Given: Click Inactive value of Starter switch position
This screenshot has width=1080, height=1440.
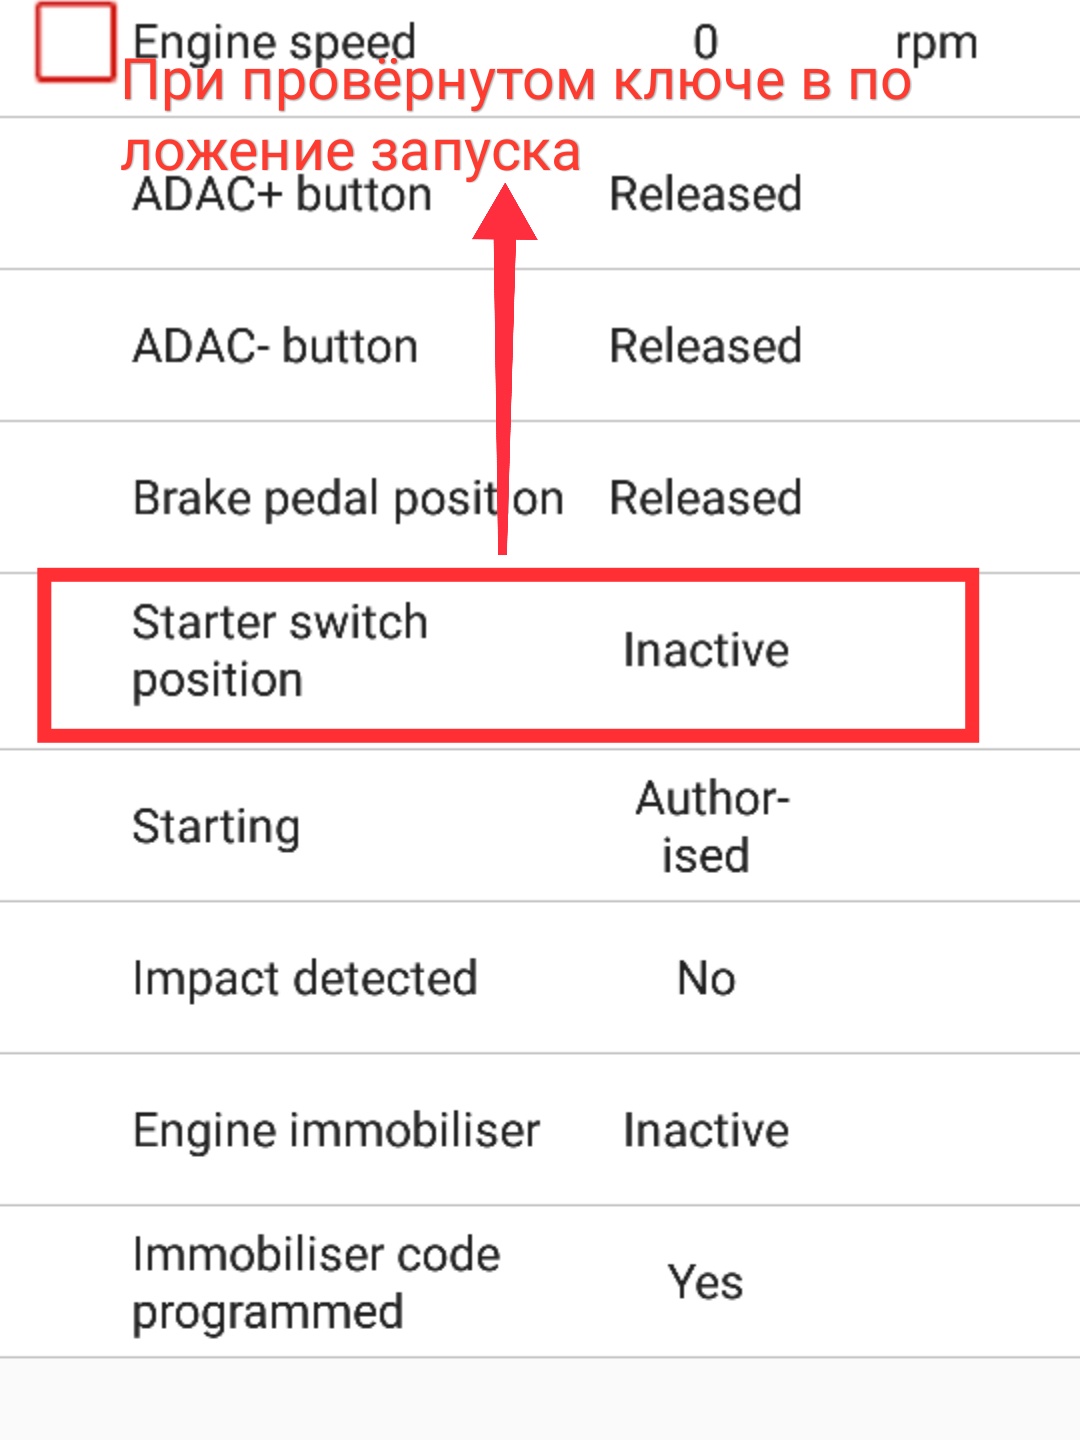Looking at the screenshot, I should pyautogui.click(x=705, y=650).
